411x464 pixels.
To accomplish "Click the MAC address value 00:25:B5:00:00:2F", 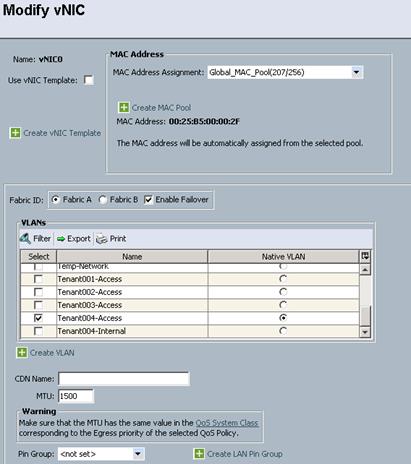I will [x=204, y=121].
